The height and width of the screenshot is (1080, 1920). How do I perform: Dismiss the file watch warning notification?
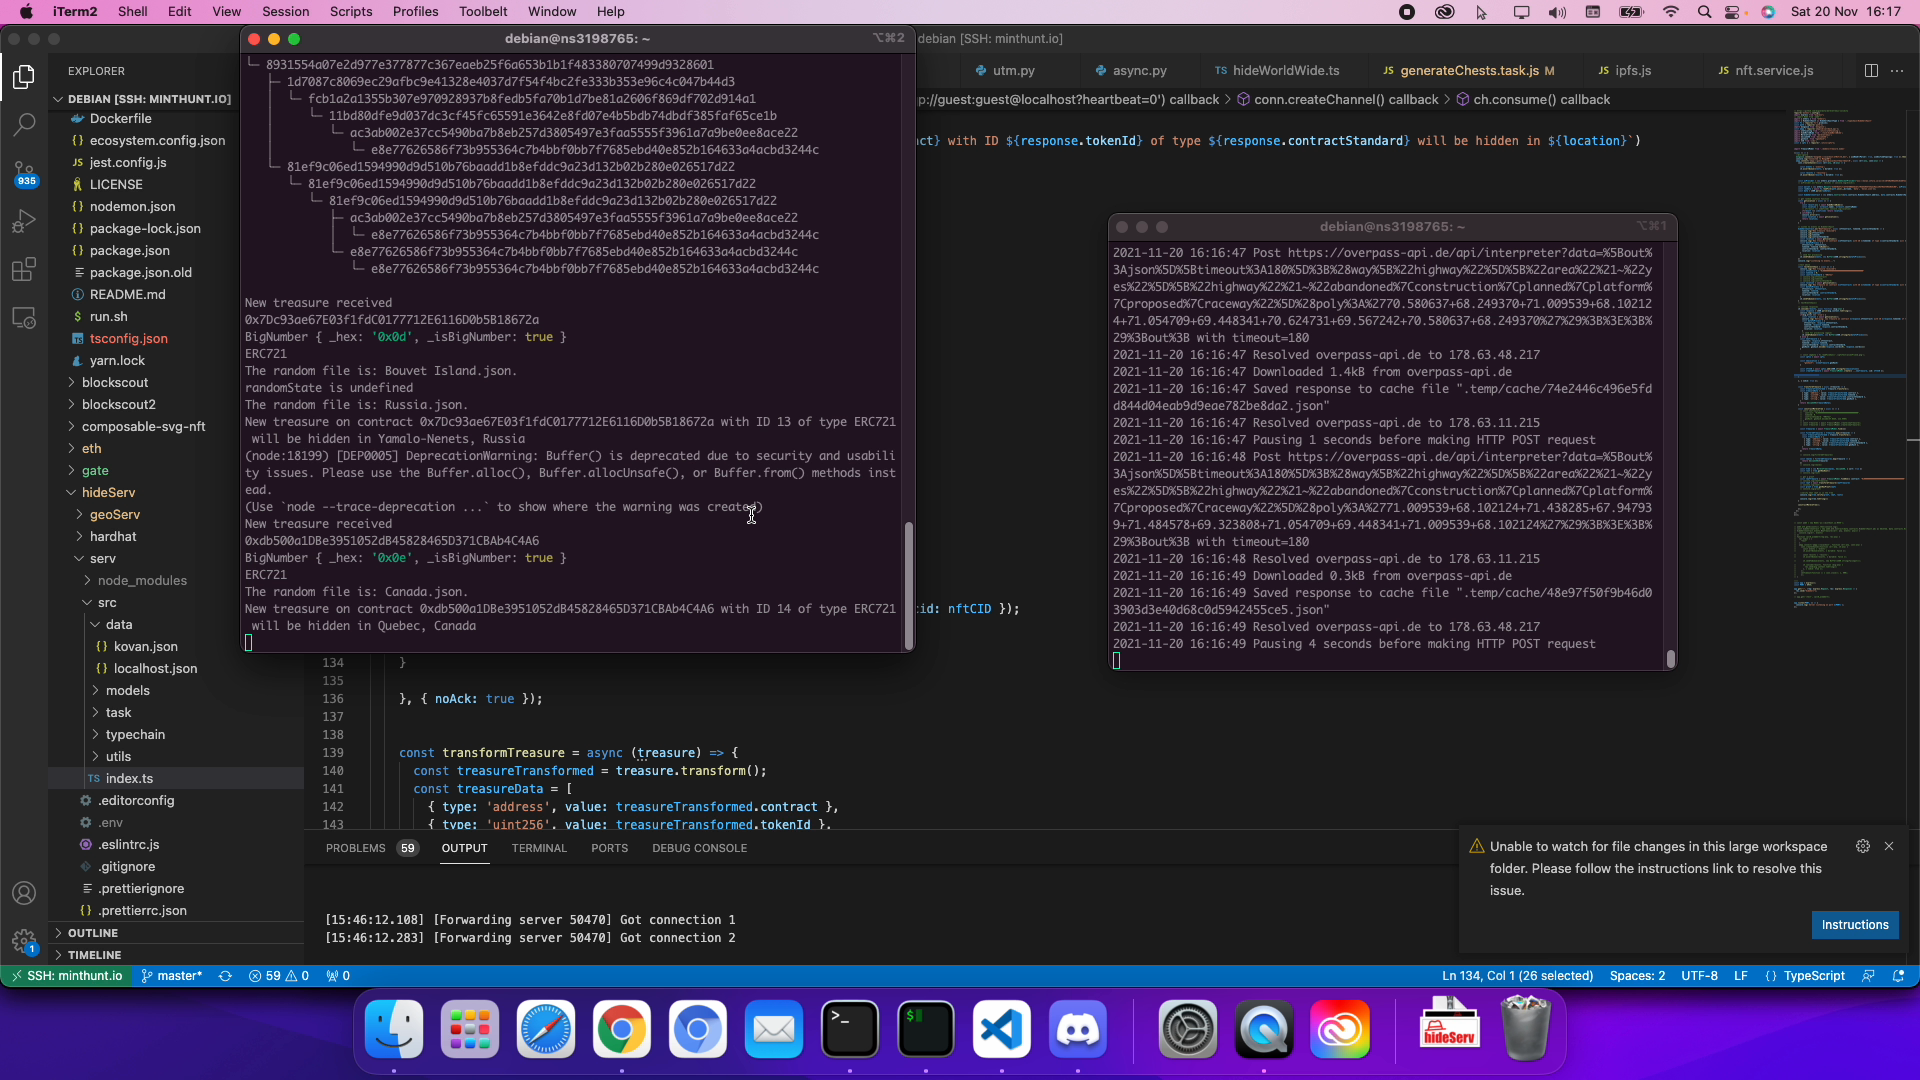1889,846
